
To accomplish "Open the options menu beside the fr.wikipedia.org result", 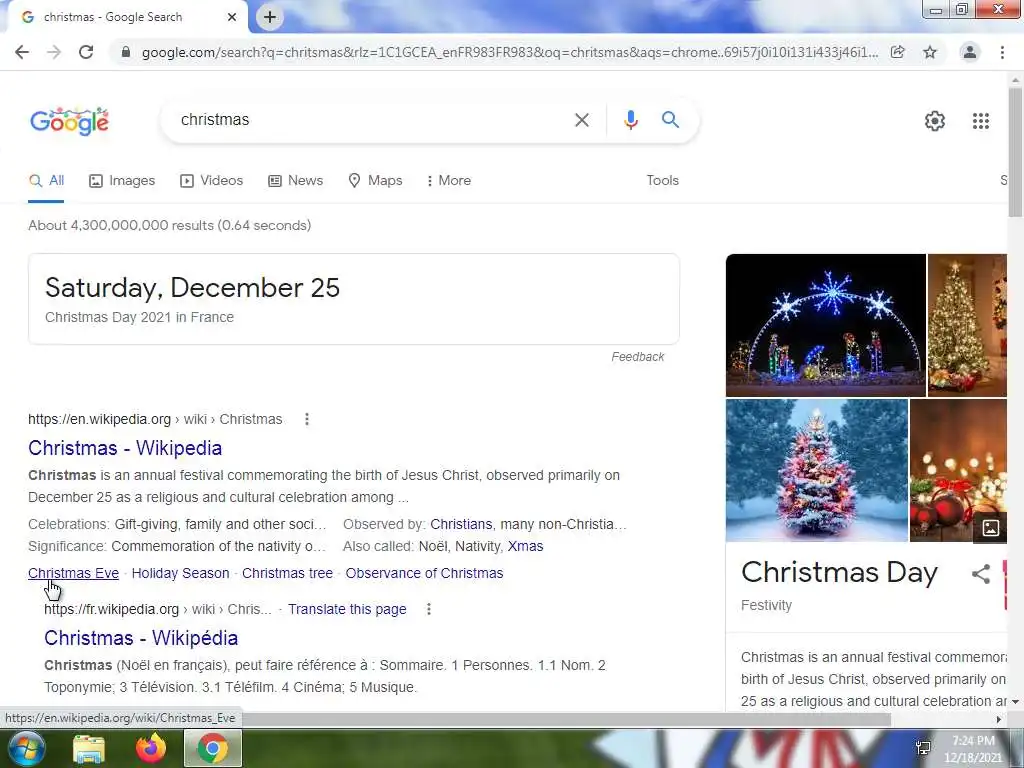I will point(428,609).
